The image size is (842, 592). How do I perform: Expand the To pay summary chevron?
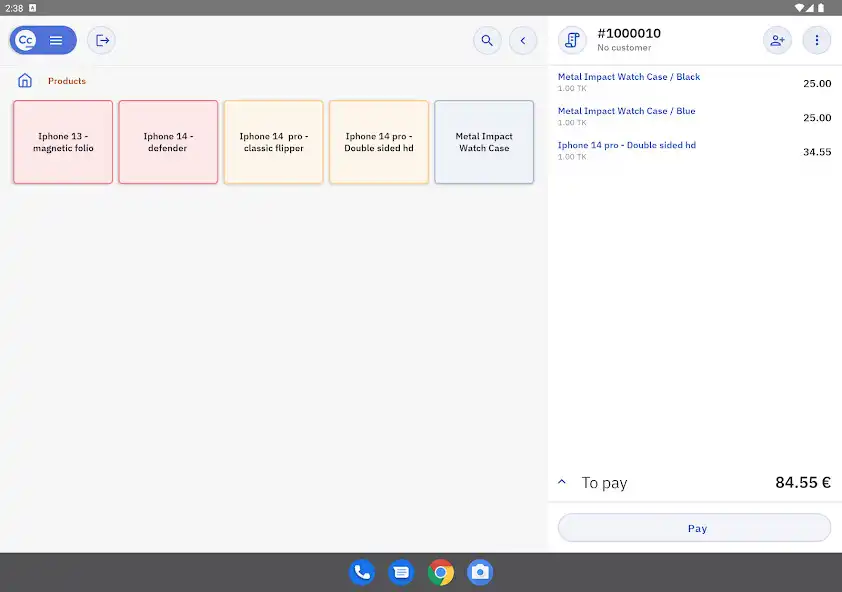point(562,482)
